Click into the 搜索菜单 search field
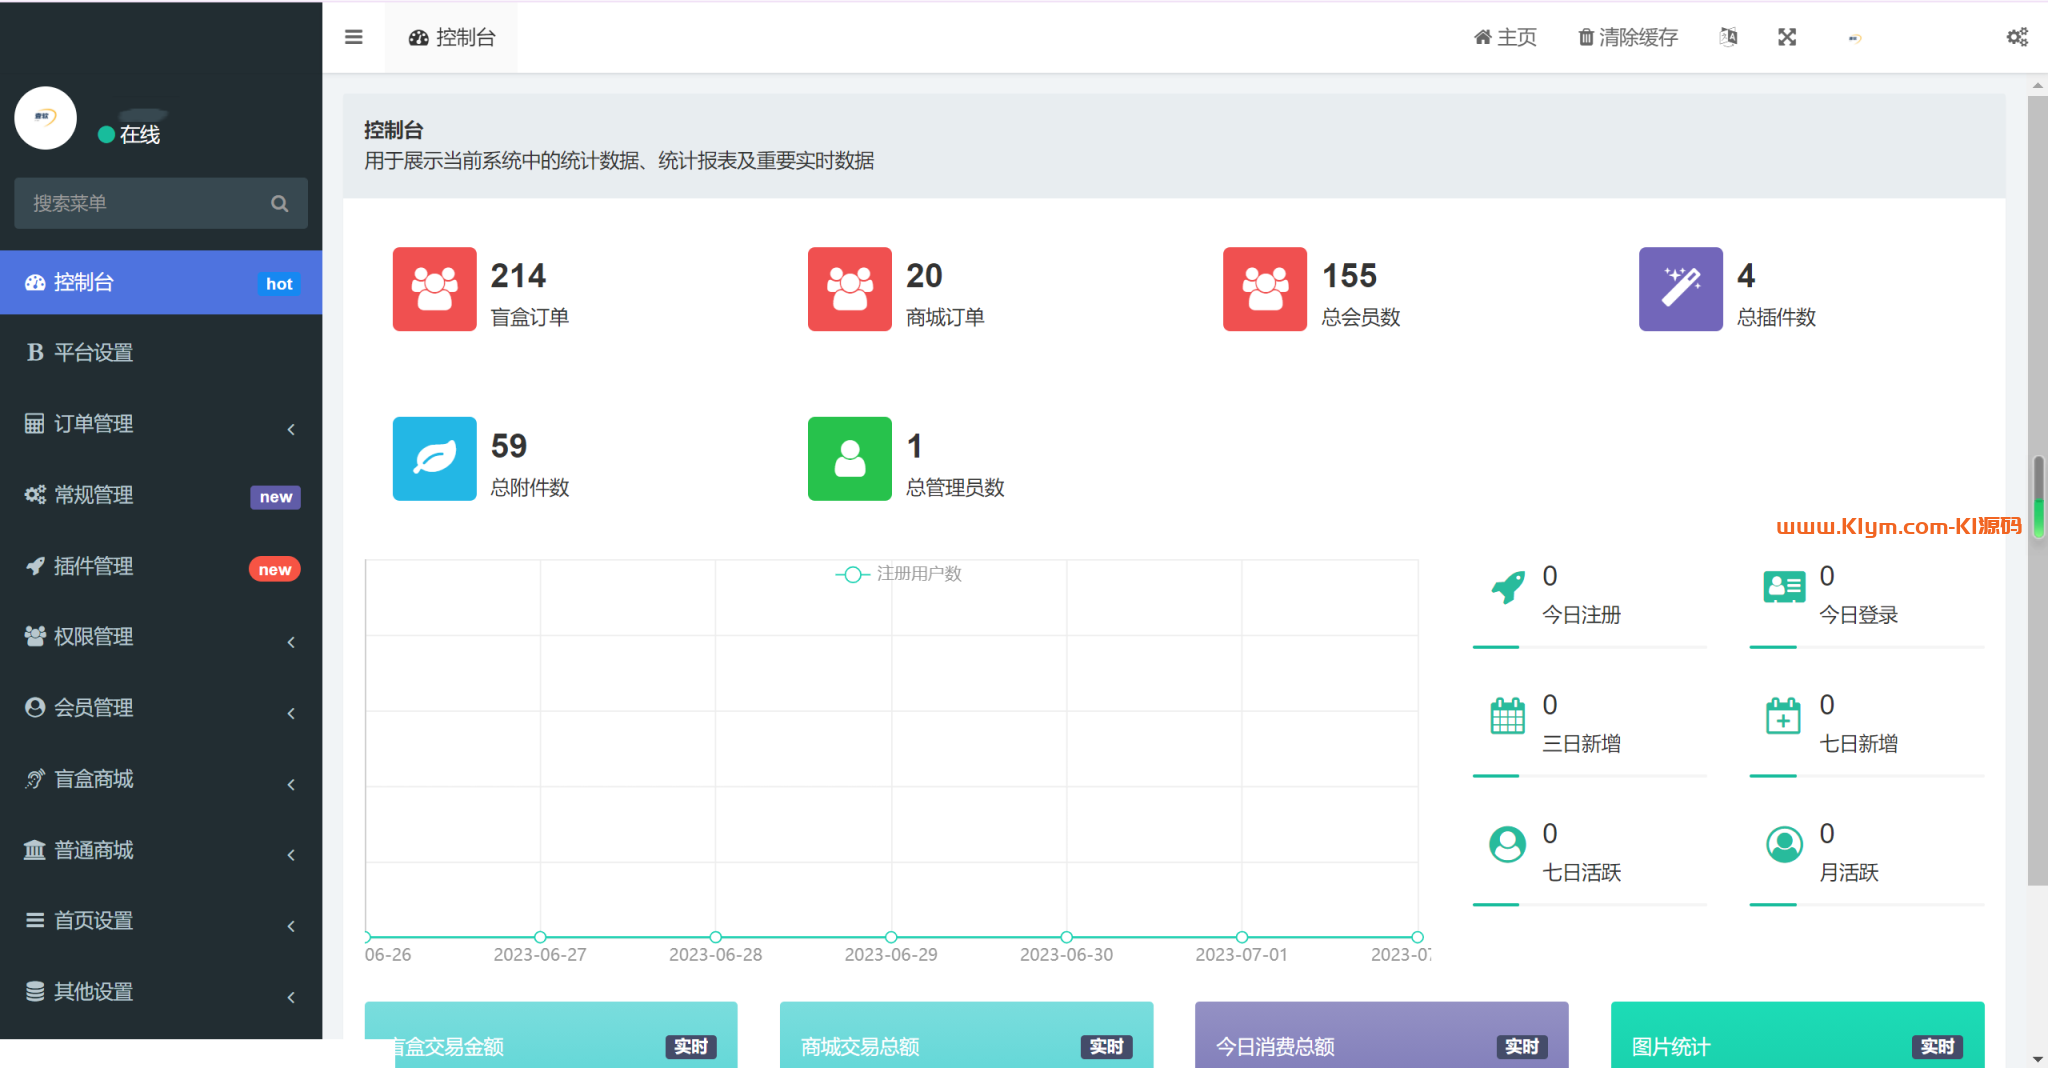 tap(140, 204)
